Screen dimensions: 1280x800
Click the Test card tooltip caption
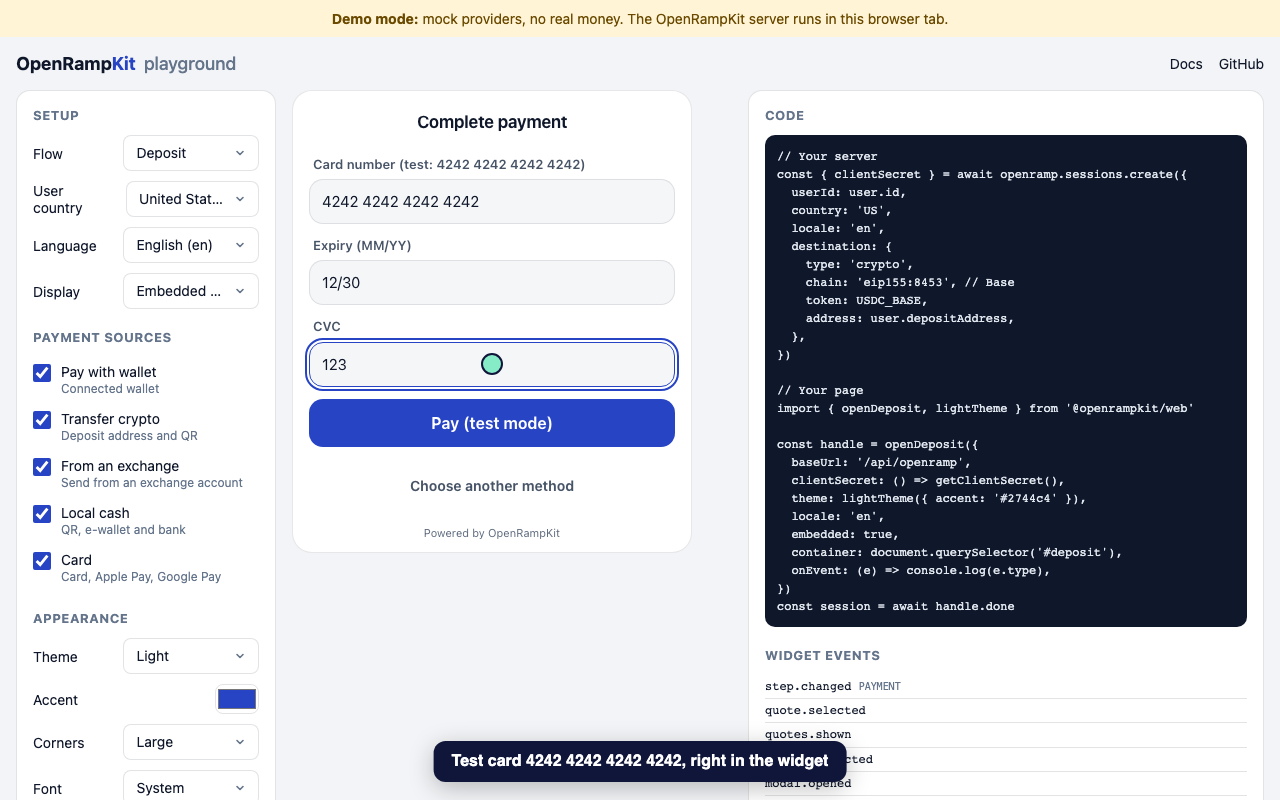point(640,761)
